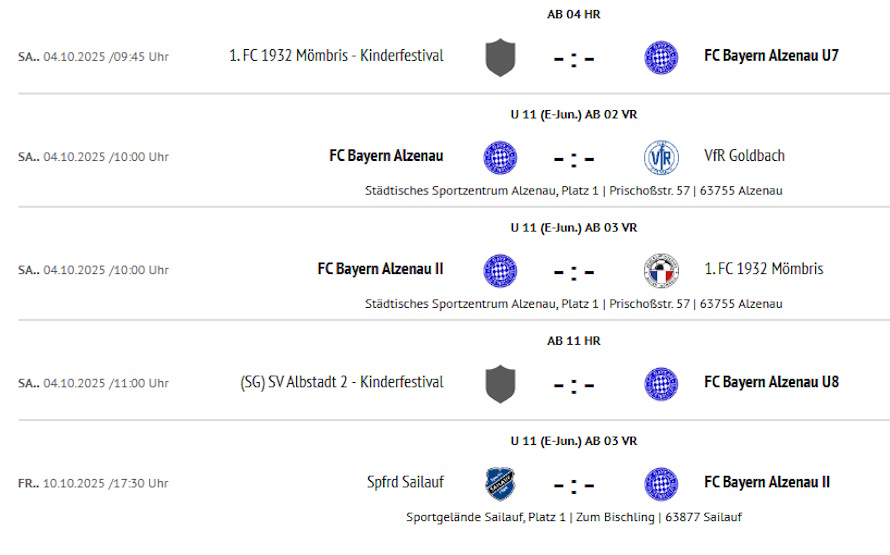Click the Spfrd Sailauf club crest
Viewport: 890px width, 555px height.
pyautogui.click(x=500, y=484)
